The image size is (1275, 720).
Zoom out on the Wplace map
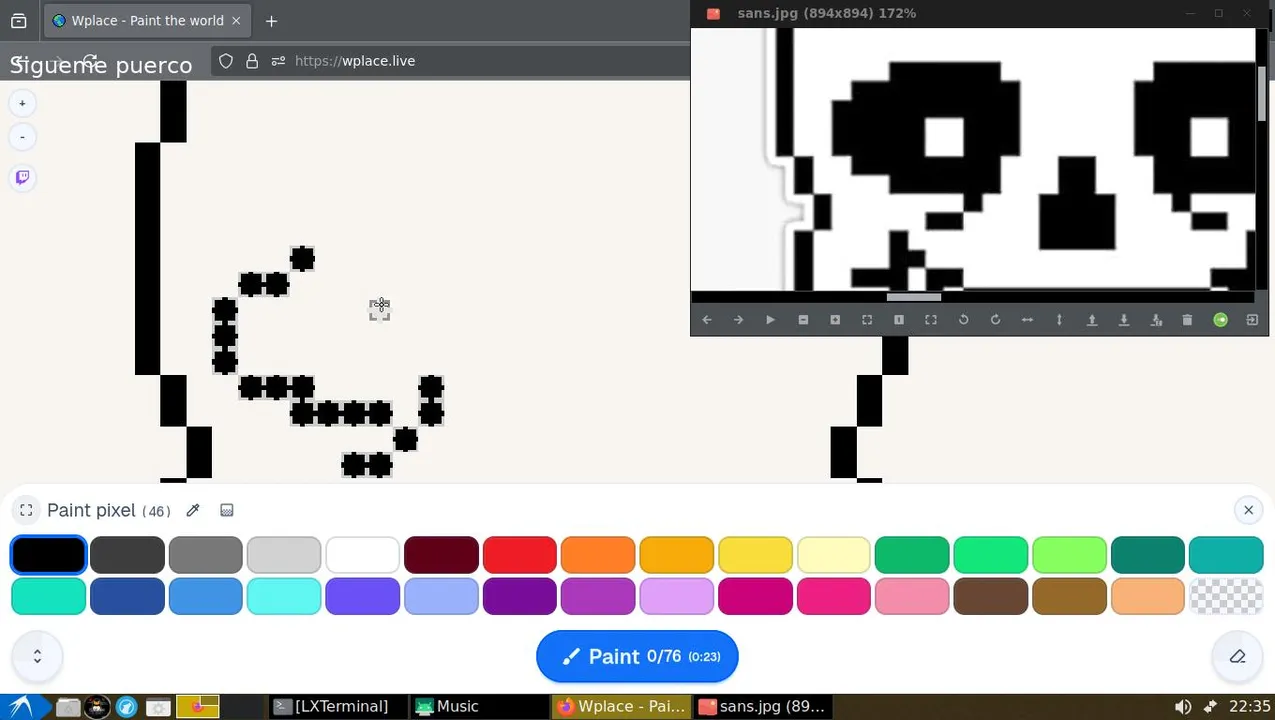[x=22, y=137]
